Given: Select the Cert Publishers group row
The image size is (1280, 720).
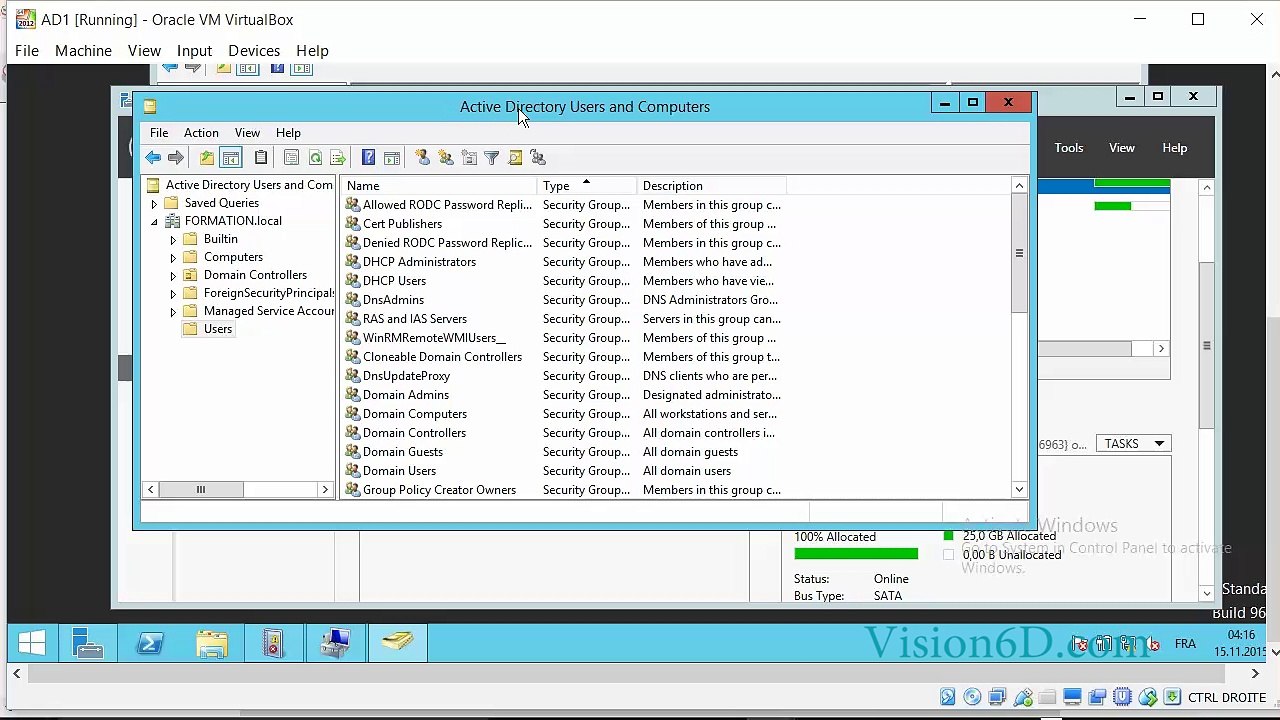Looking at the screenshot, I should point(563,224).
